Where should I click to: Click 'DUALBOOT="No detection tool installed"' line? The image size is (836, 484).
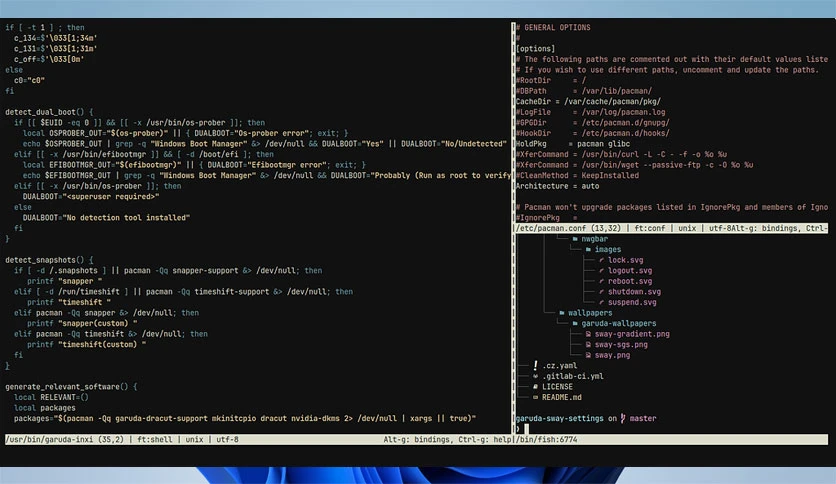pyautogui.click(x=106, y=217)
